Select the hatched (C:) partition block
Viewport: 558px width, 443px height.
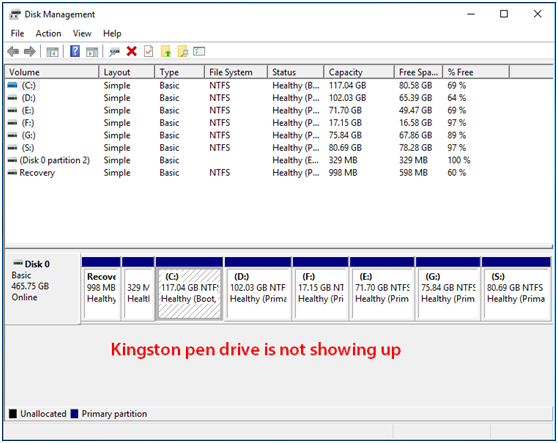[x=189, y=288]
